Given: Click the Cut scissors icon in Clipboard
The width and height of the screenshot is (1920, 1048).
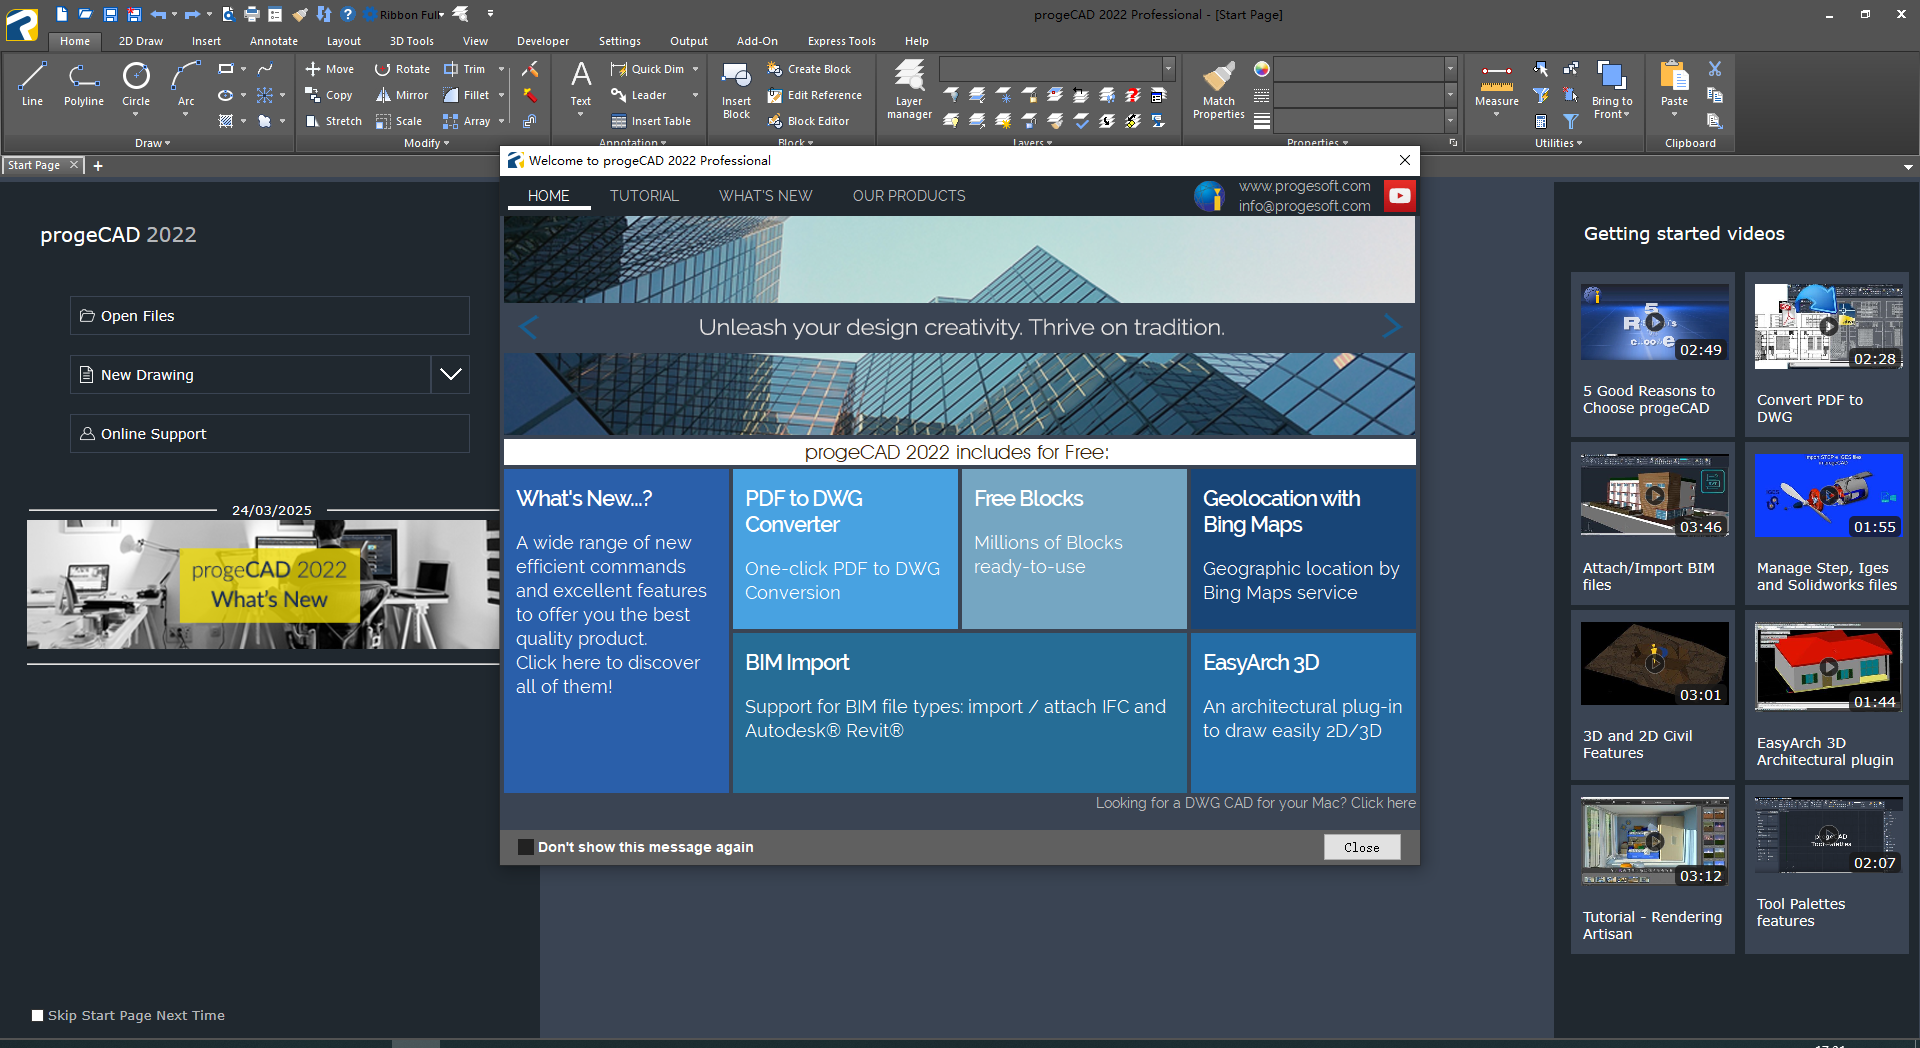Looking at the screenshot, I should point(1715,69).
